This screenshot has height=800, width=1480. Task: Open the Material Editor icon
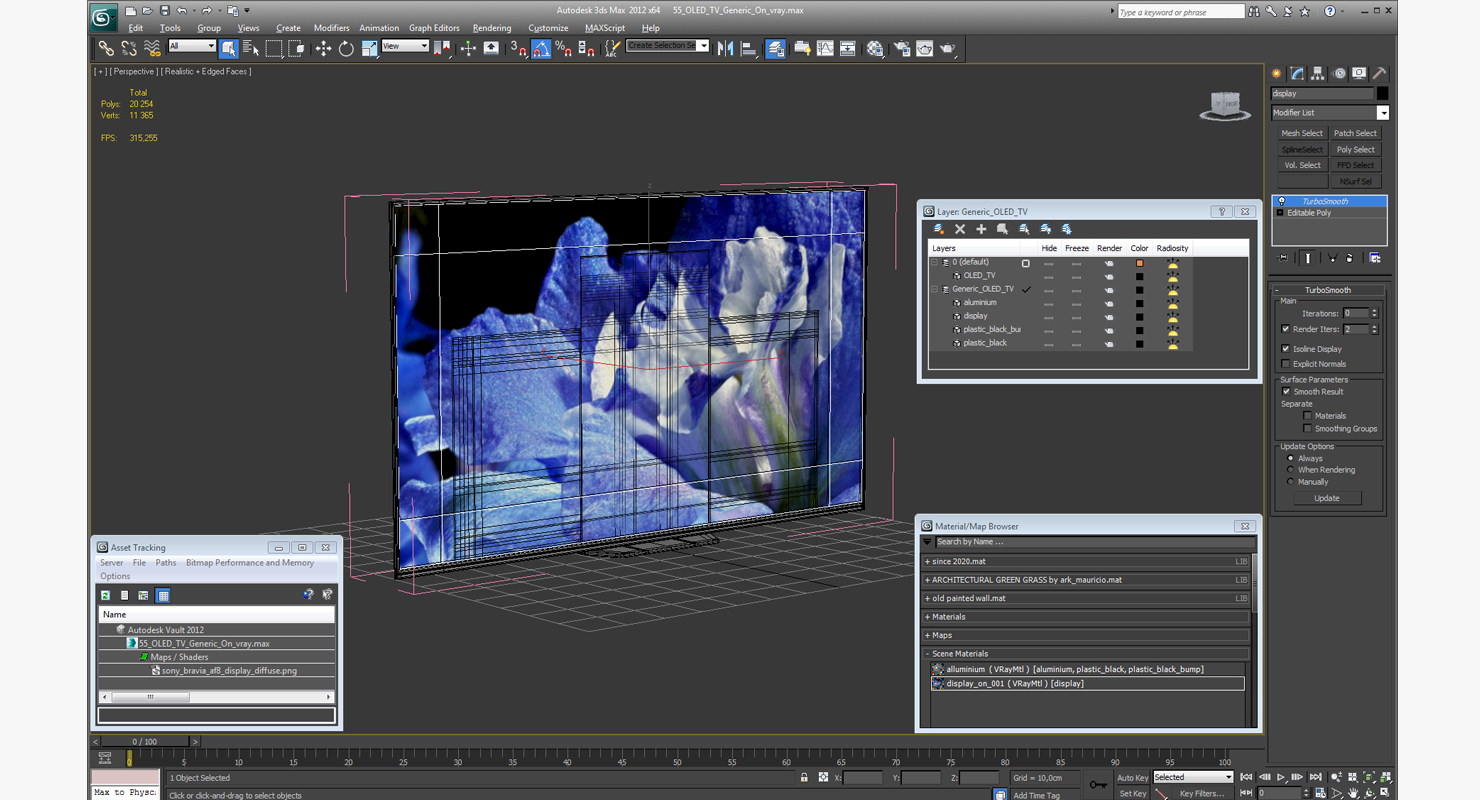pyautogui.click(x=875, y=48)
